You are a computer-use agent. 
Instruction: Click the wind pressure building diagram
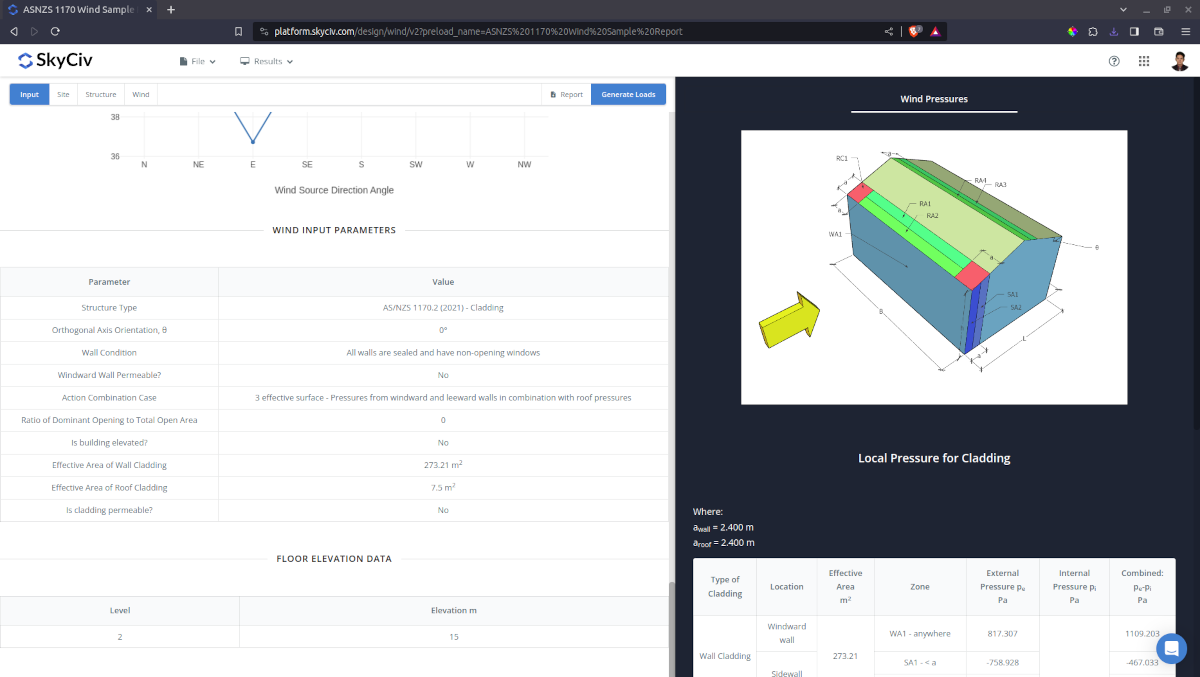(933, 267)
